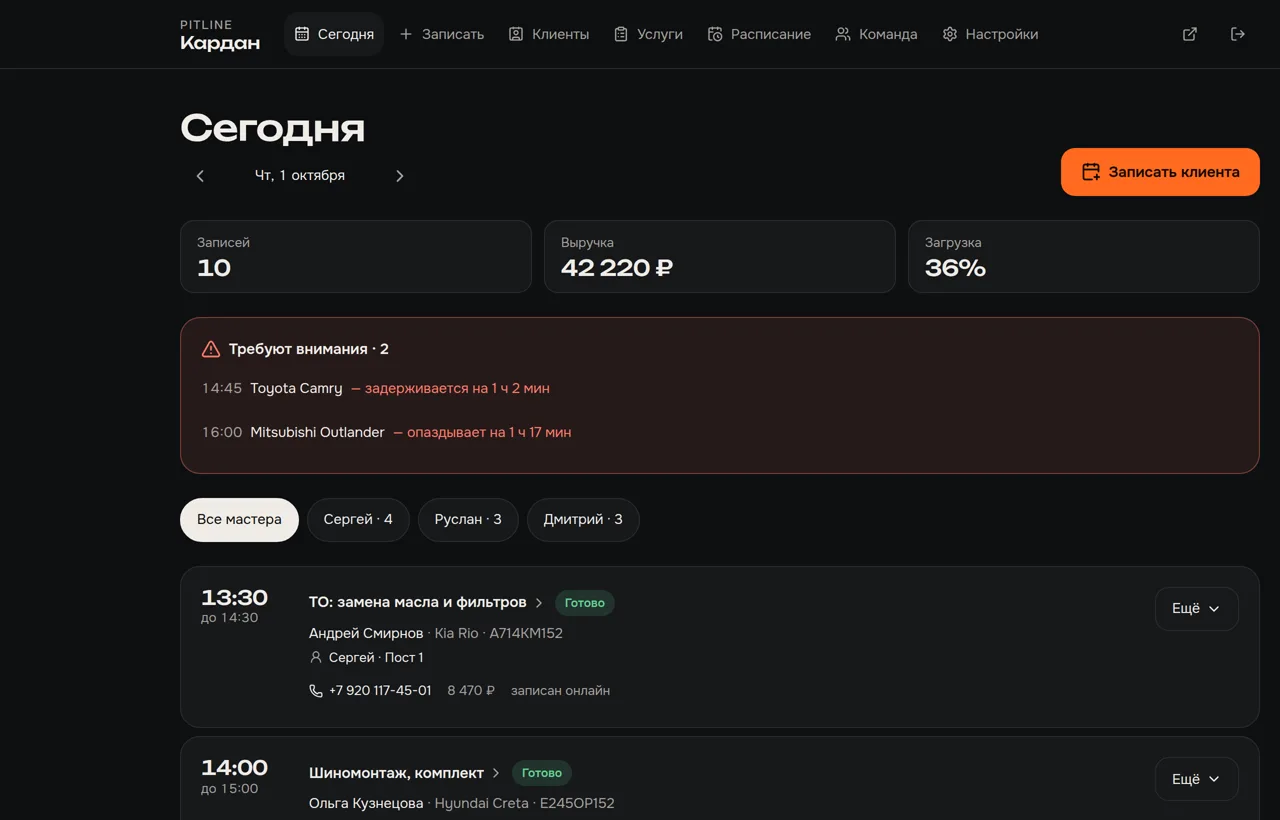Click the warning triangle icon
Viewport: 1280px width, 820px height.
210,349
